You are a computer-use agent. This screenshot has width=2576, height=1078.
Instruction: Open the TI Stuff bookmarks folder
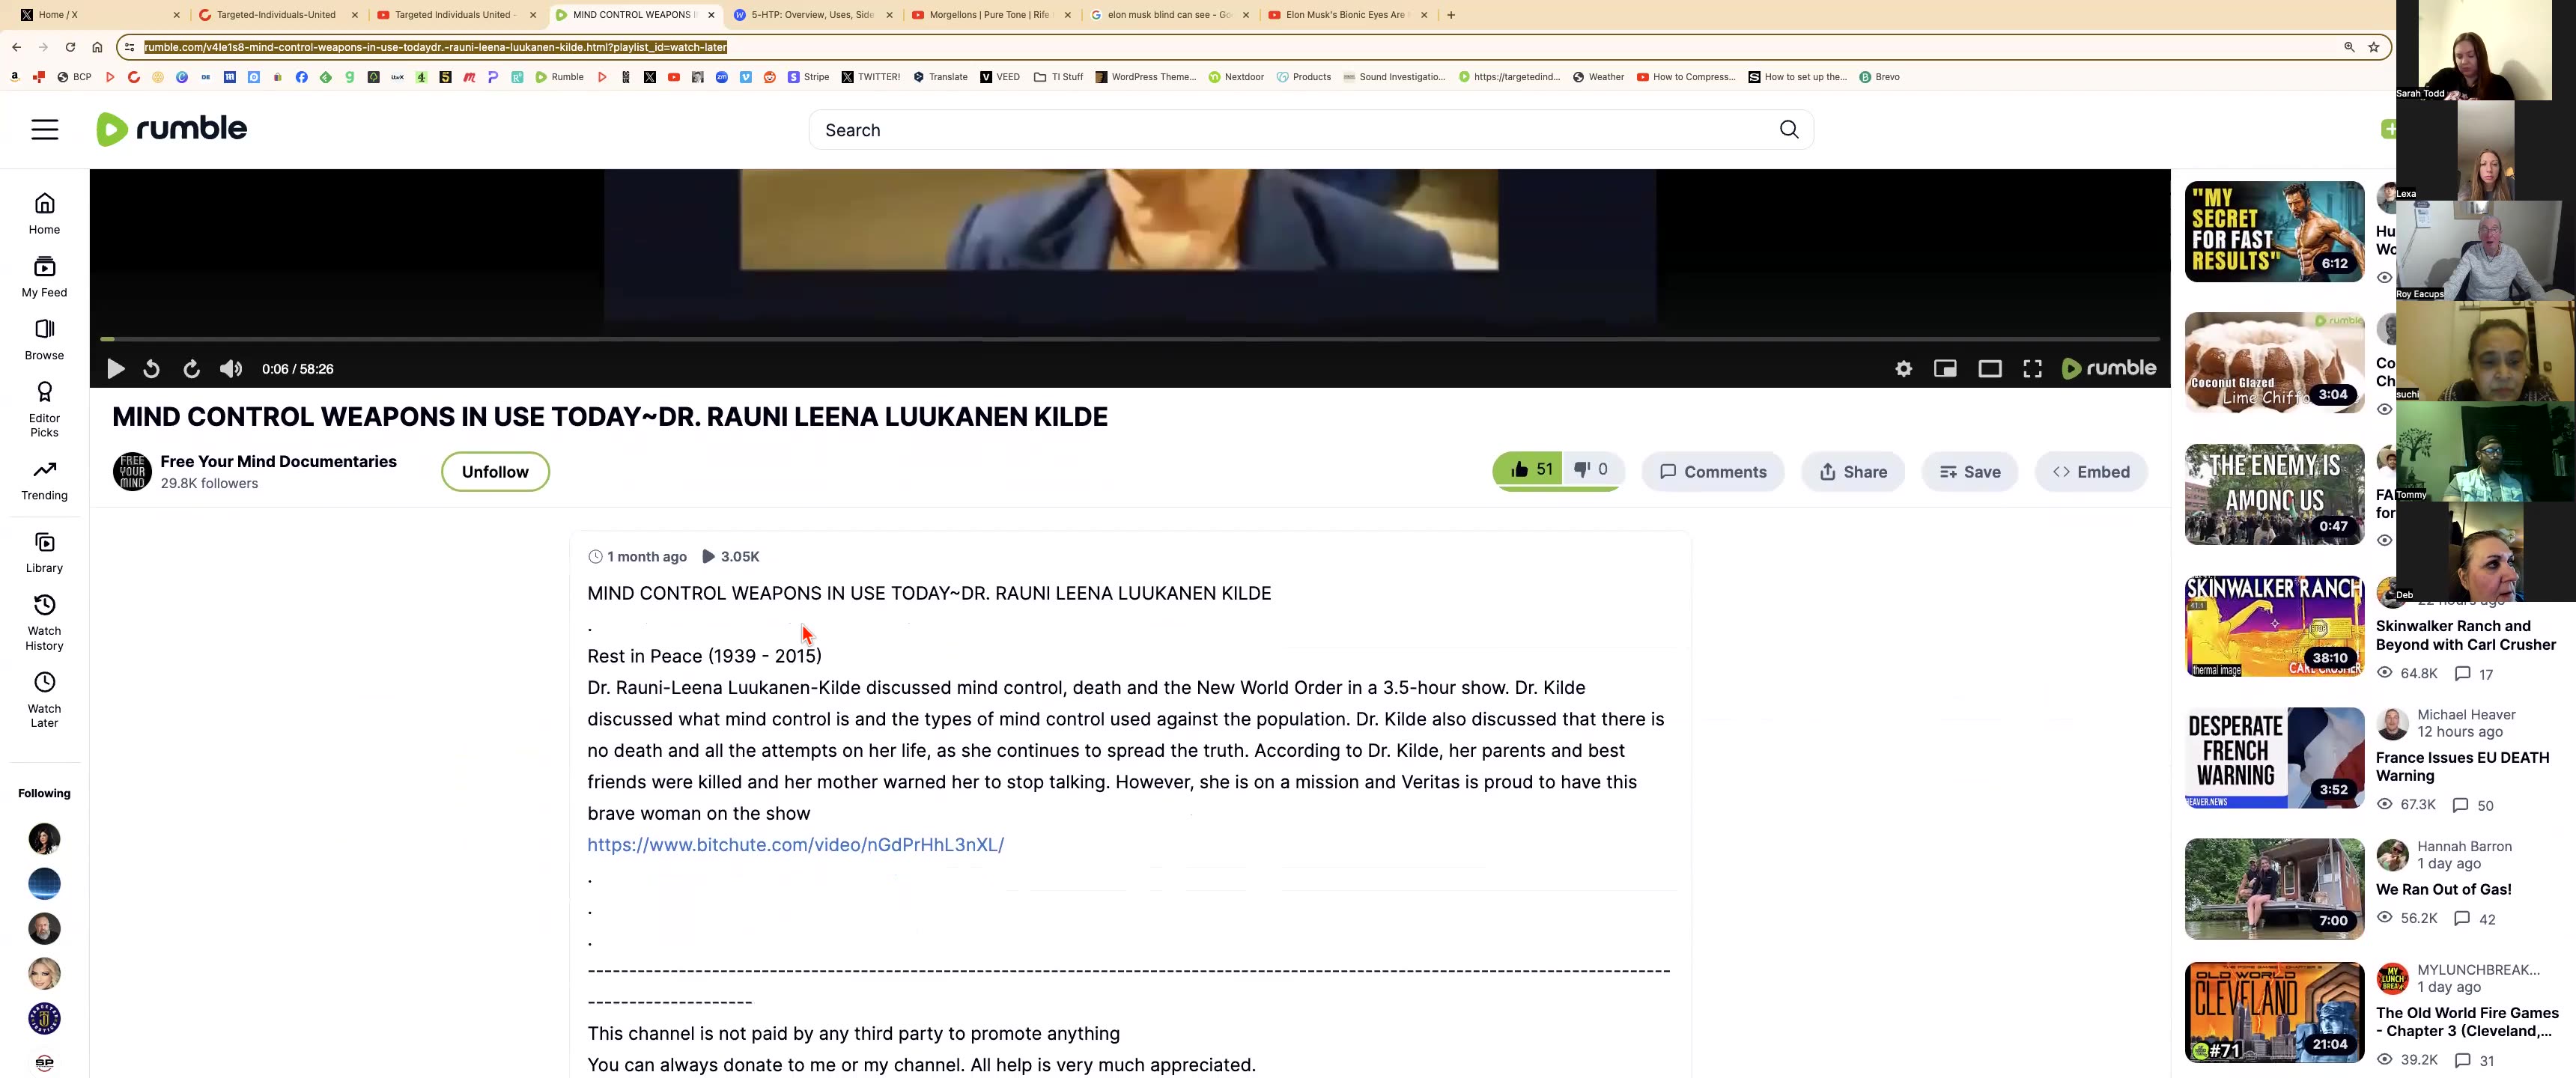pos(1059,77)
